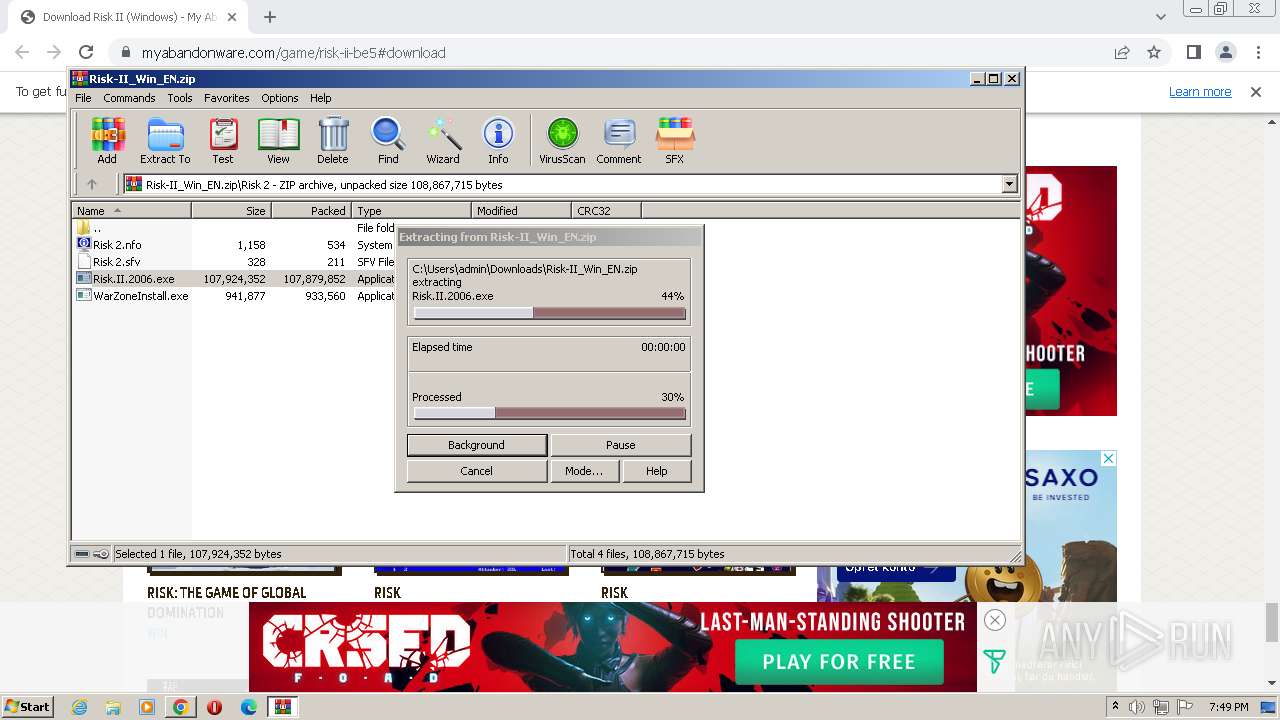
Task: Sort files by Size column header
Action: coord(231,210)
